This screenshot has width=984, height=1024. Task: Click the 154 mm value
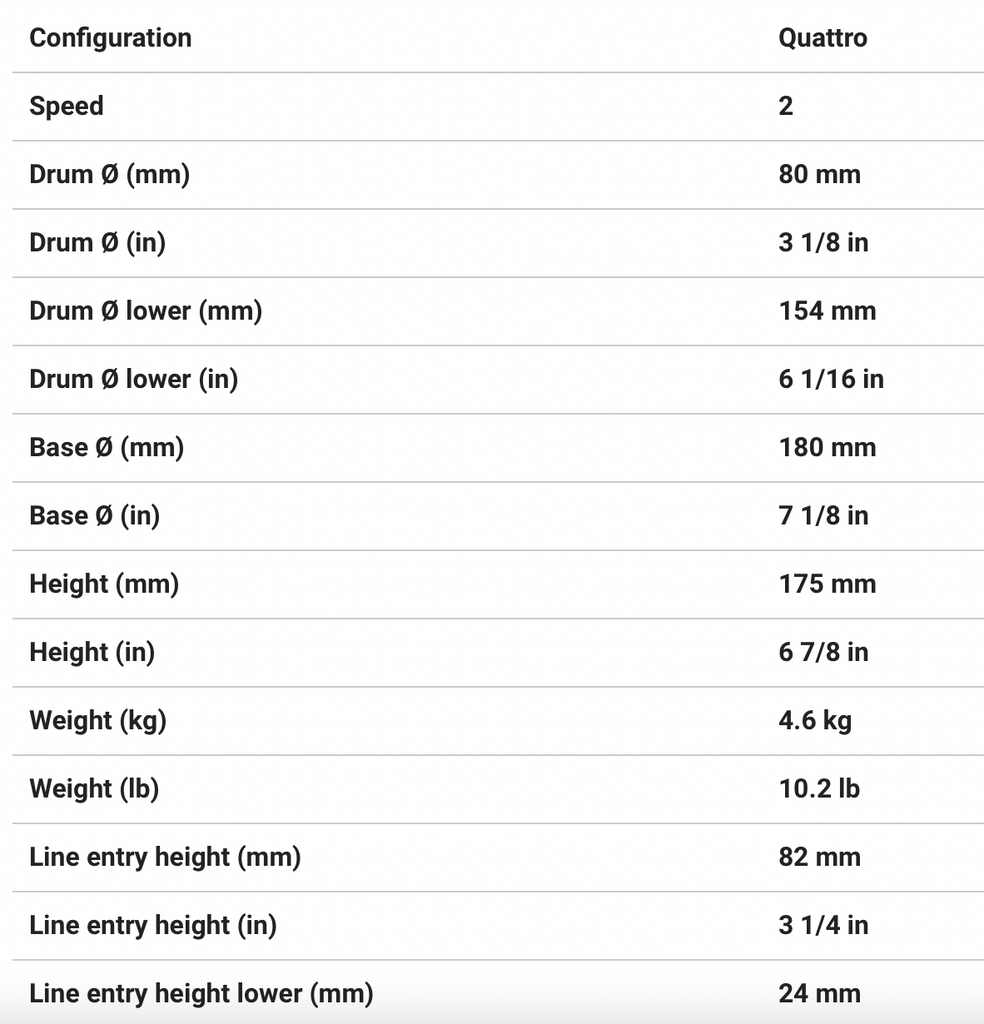click(827, 311)
